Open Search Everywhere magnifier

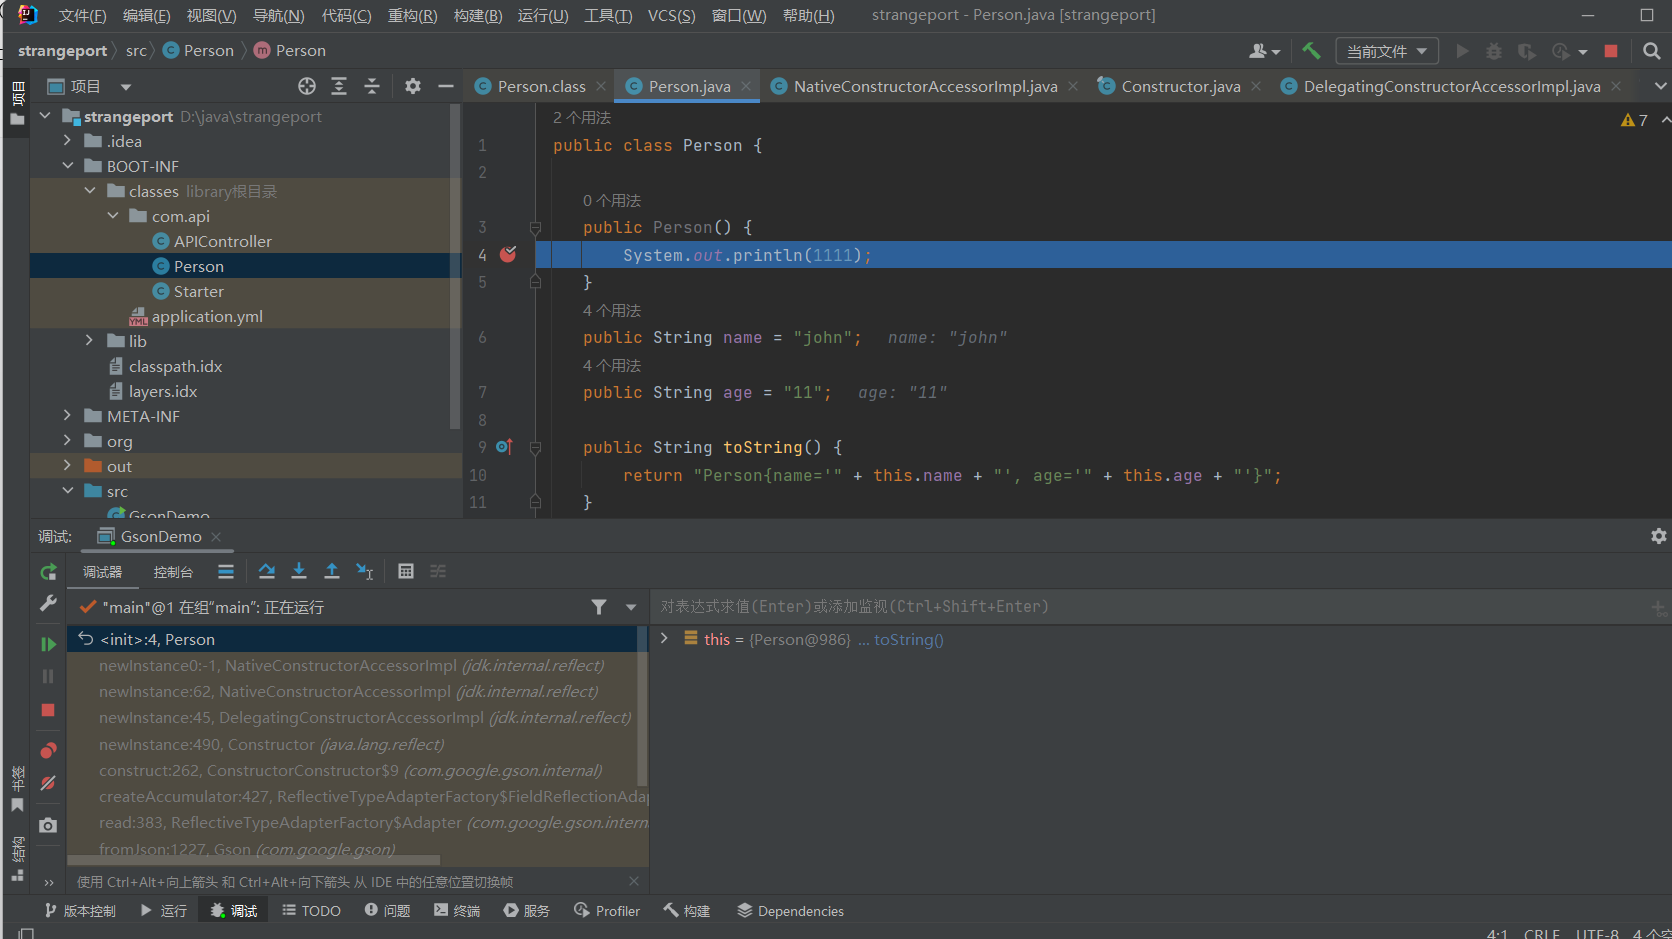click(1652, 51)
